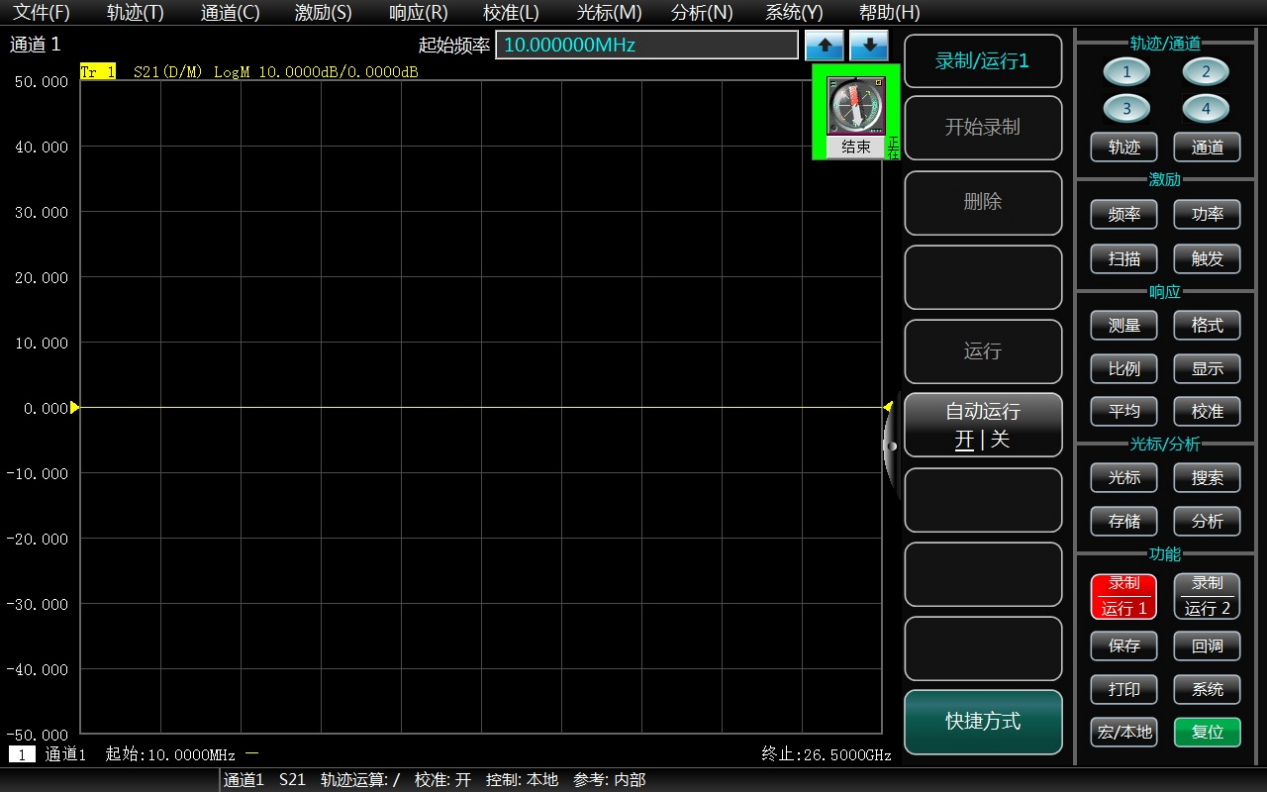Toggle 自动运行 on/off
Image resolution: width=1267 pixels, height=792 pixels.
(x=982, y=425)
